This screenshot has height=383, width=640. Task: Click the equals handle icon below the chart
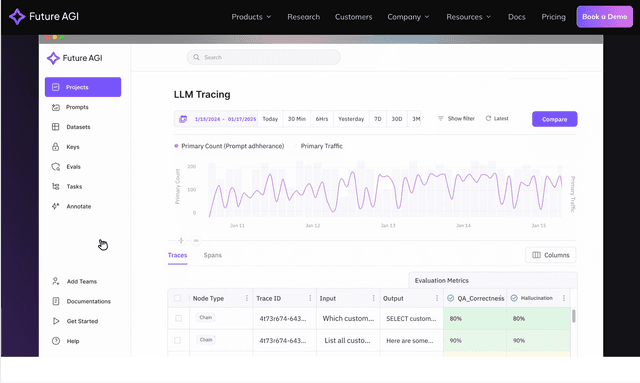(196, 240)
